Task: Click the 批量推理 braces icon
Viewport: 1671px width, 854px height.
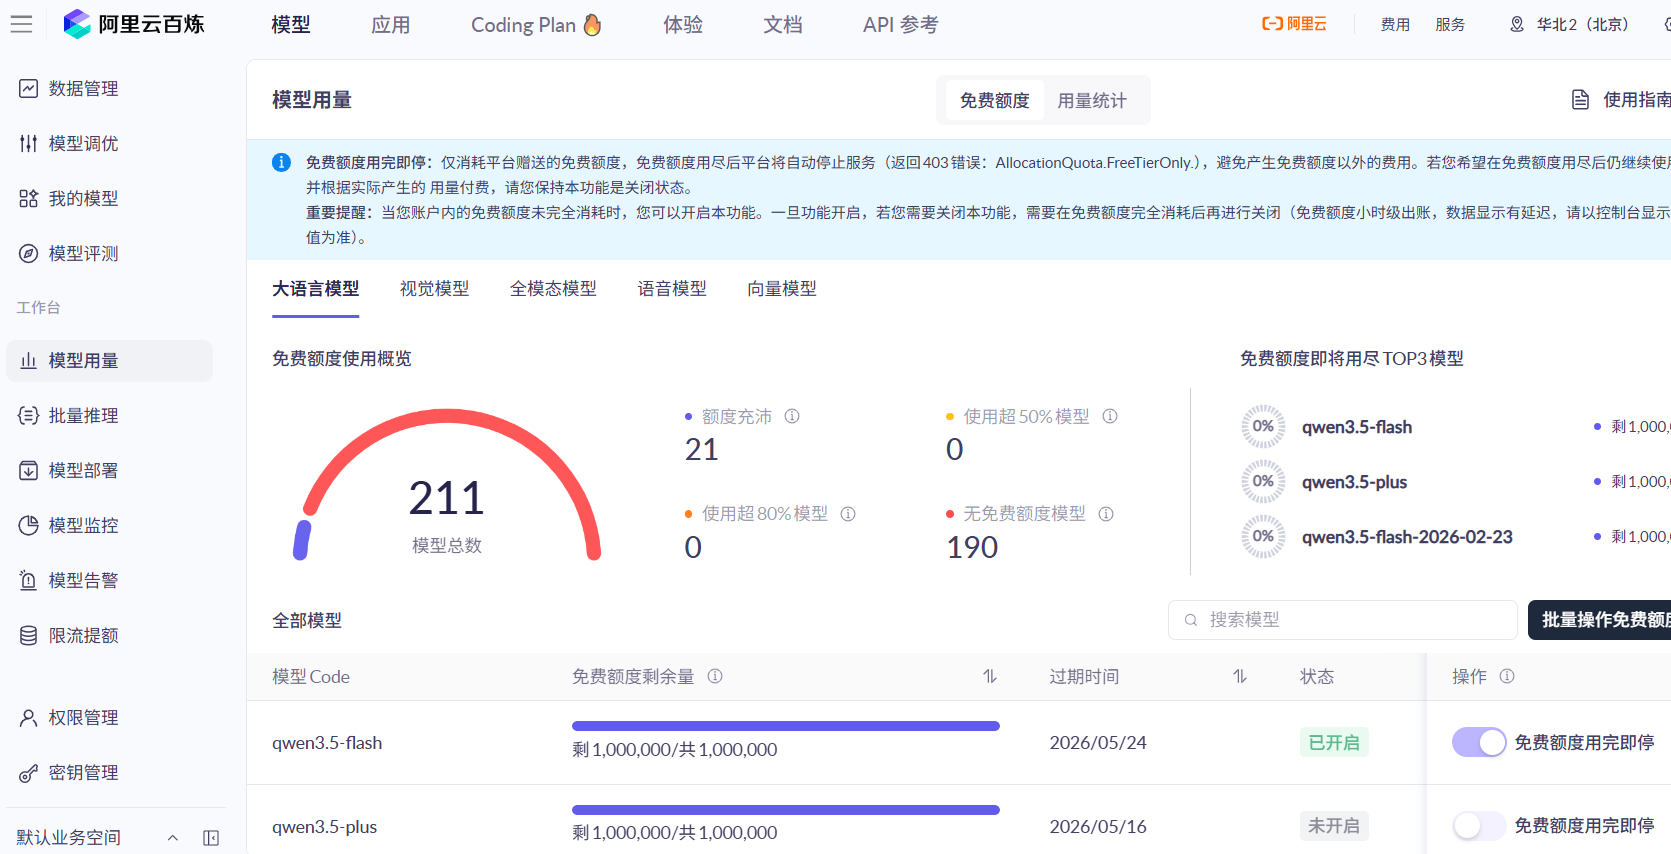Action: [x=29, y=416]
